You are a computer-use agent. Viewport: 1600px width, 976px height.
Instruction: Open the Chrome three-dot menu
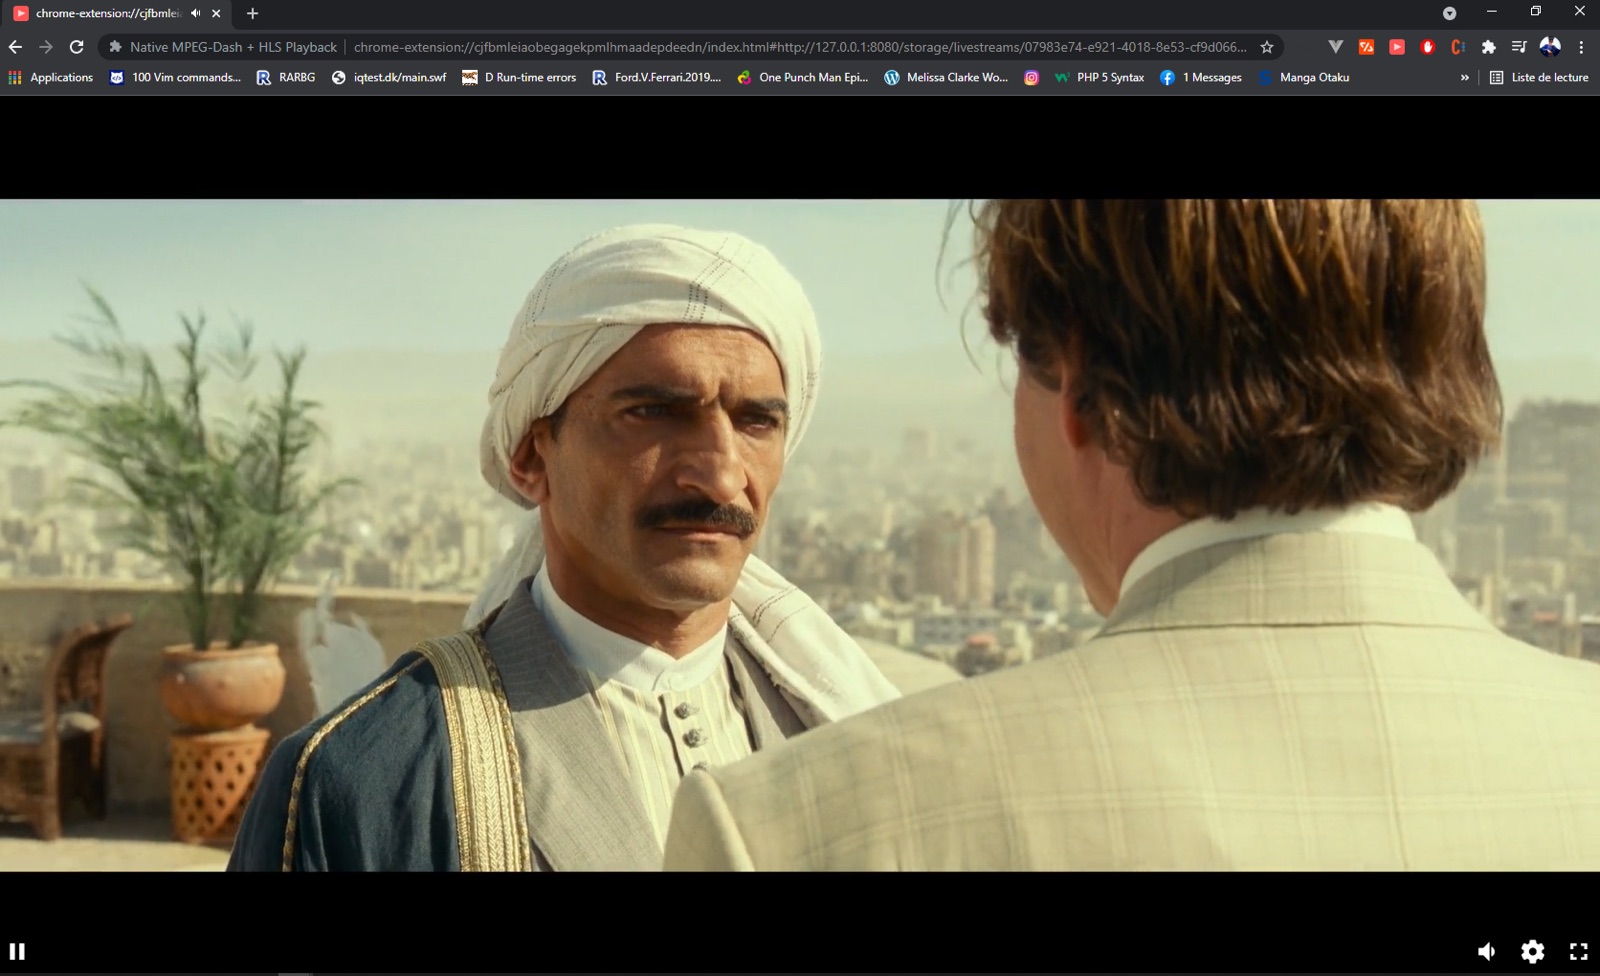[1581, 47]
